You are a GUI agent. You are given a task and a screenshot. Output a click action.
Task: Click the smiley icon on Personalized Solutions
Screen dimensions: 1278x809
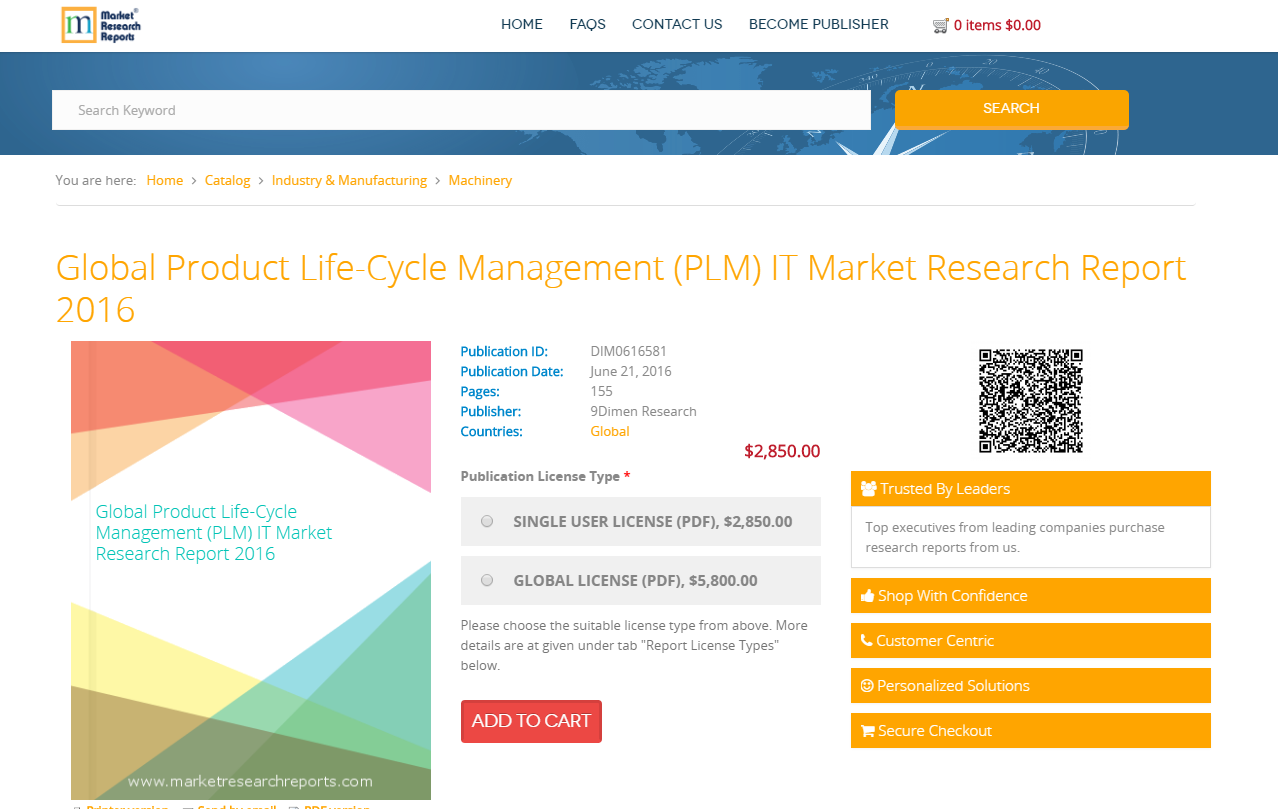(x=866, y=685)
